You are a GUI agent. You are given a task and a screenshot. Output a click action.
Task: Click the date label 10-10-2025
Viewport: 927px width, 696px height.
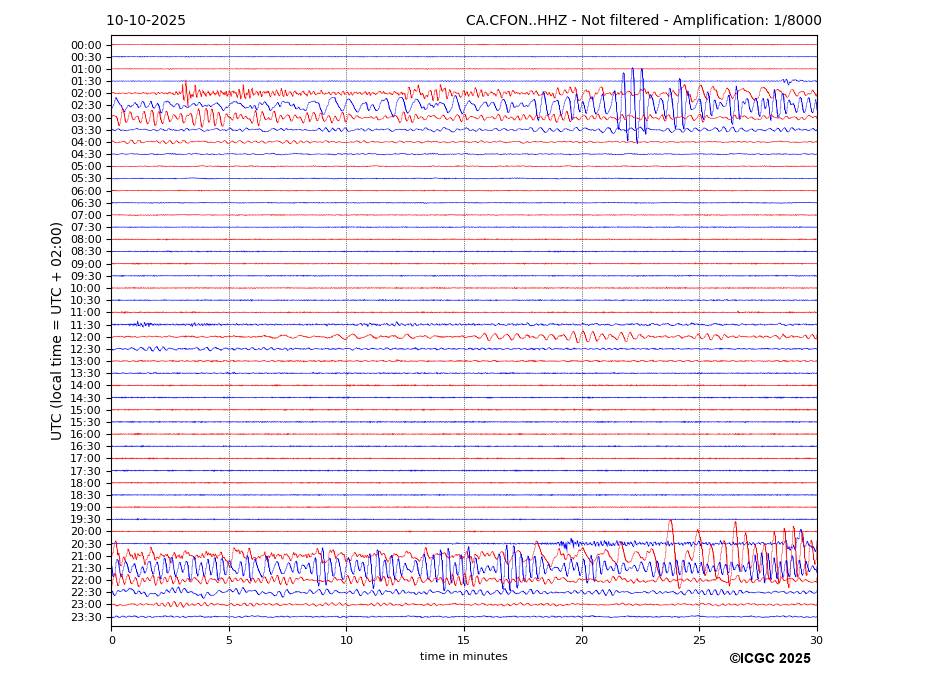(x=146, y=21)
